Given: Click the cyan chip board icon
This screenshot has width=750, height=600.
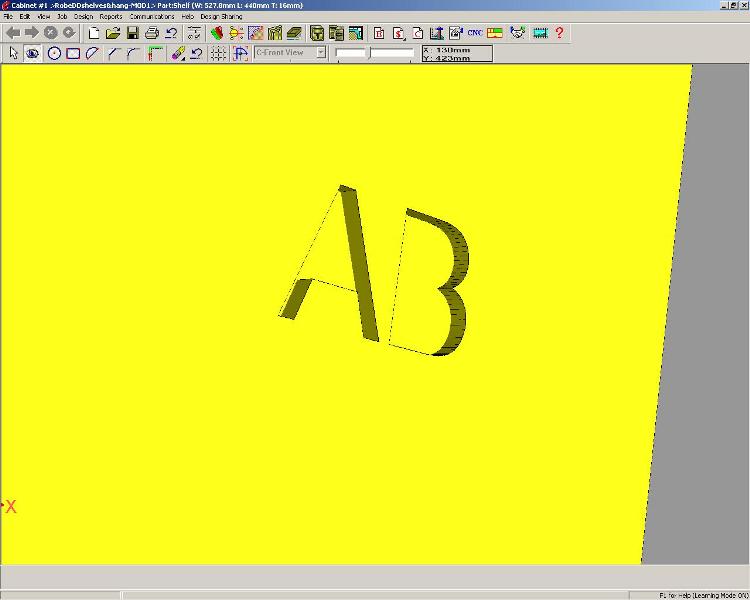Looking at the screenshot, I should 540,33.
